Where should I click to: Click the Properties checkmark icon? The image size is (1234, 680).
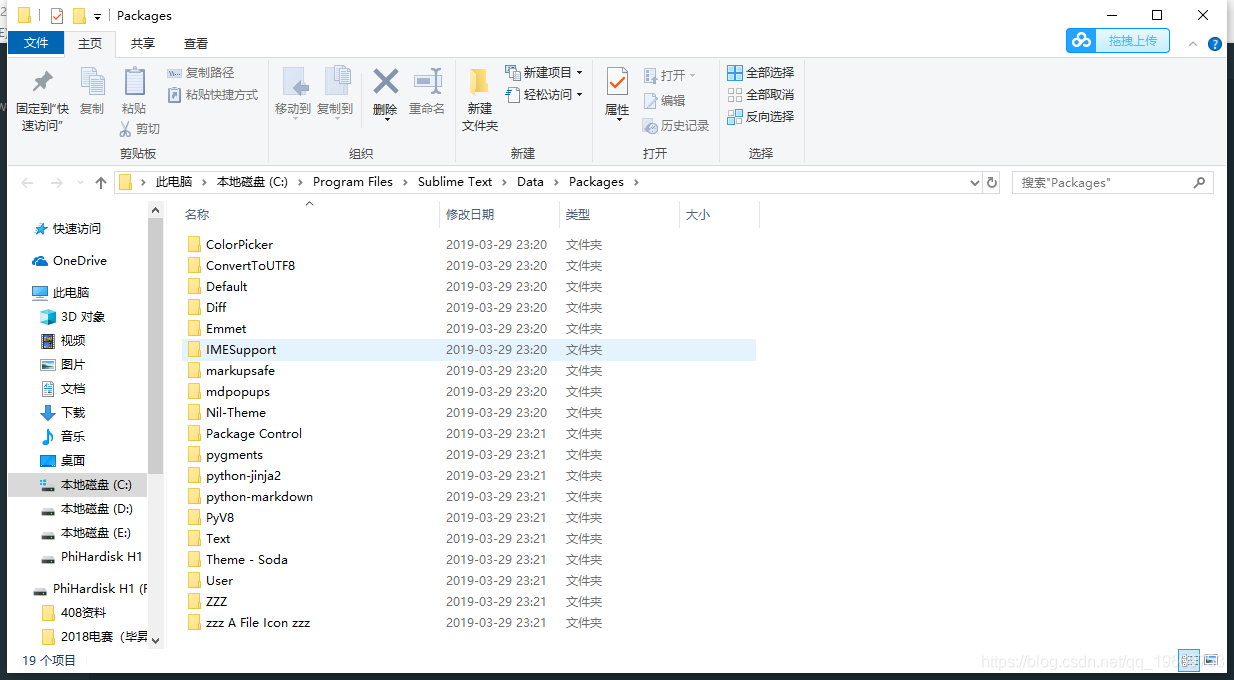(x=617, y=82)
